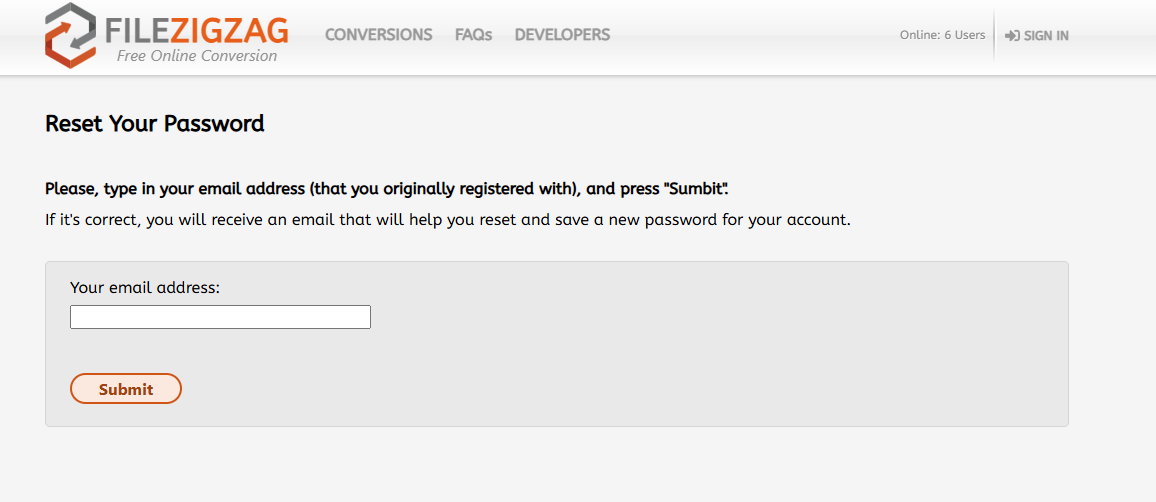Click the "Free Online Conversion" tagline
The width and height of the screenshot is (1156, 502).
(197, 56)
